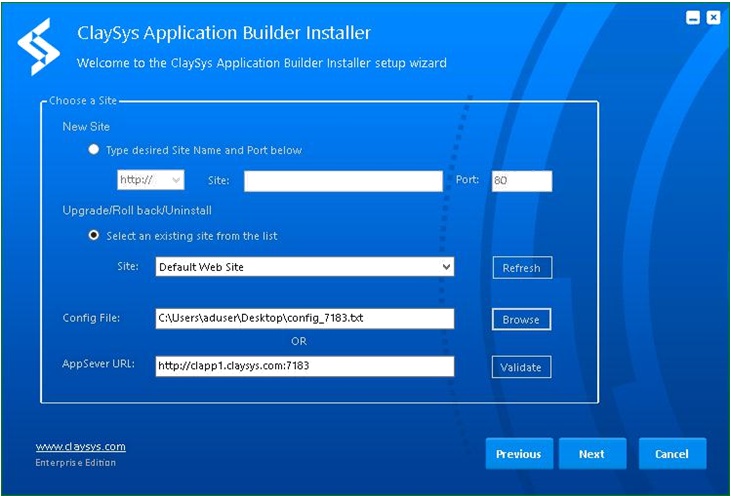731x496 pixels.
Task: Click the AppSever URL field
Action: (305, 366)
